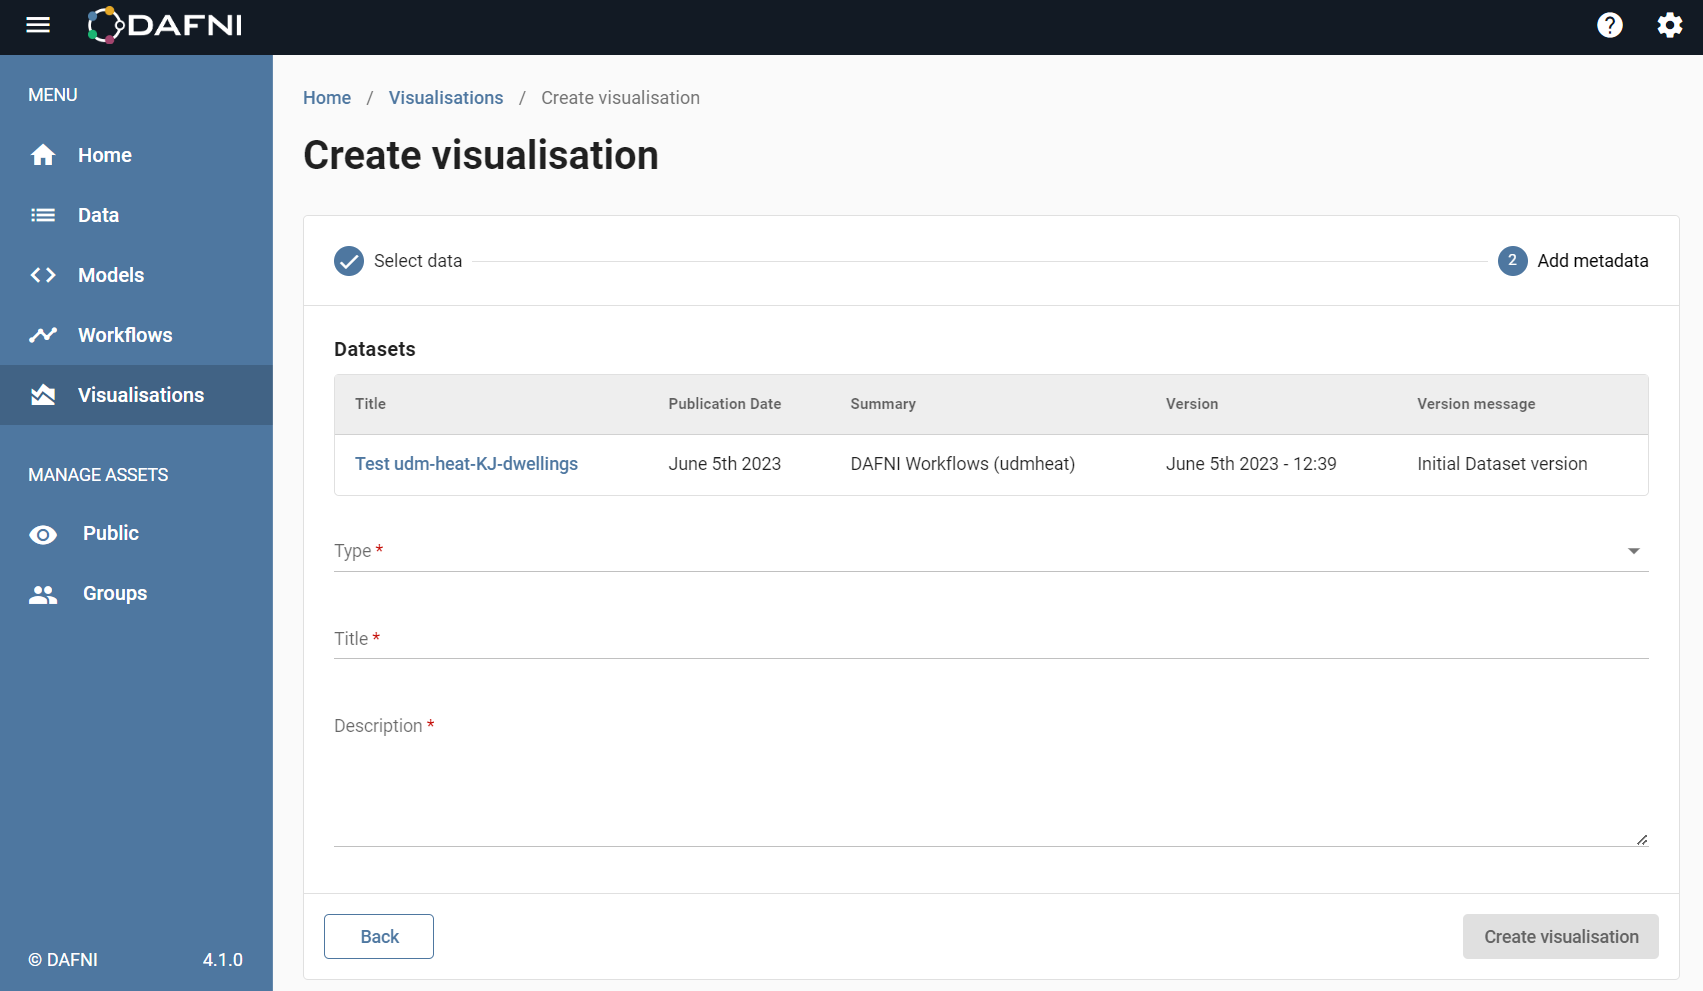Click the DAFNI logo
Image resolution: width=1703 pixels, height=991 pixels.
pos(164,26)
